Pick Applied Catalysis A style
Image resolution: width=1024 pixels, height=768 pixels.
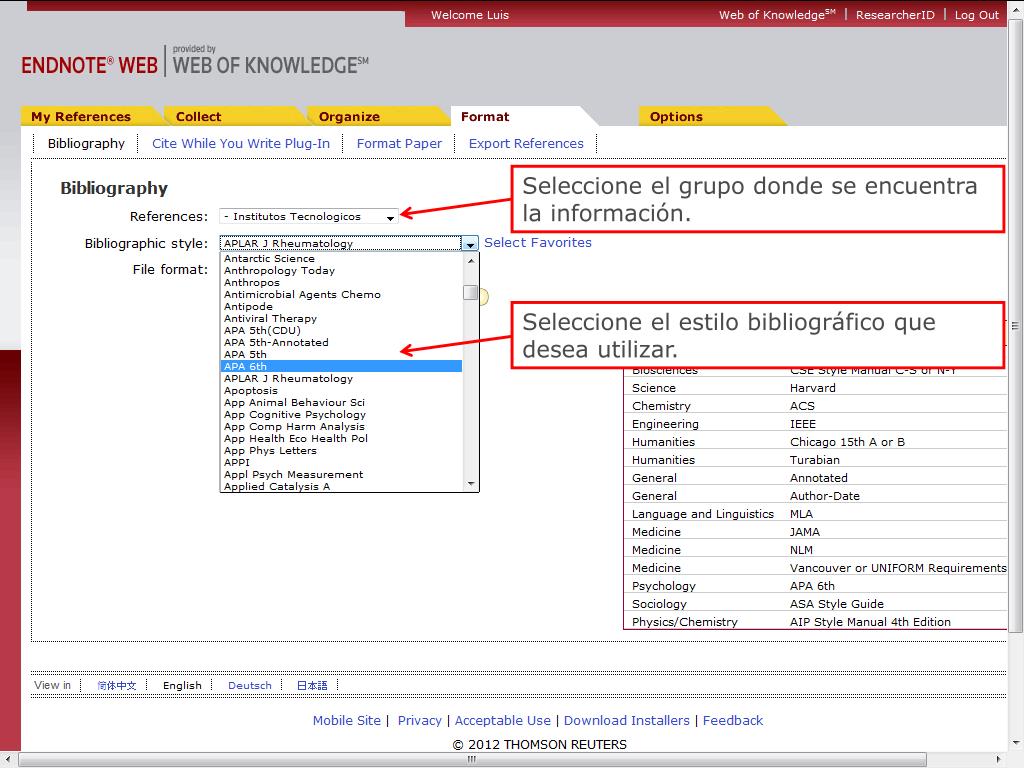pyautogui.click(x=341, y=486)
